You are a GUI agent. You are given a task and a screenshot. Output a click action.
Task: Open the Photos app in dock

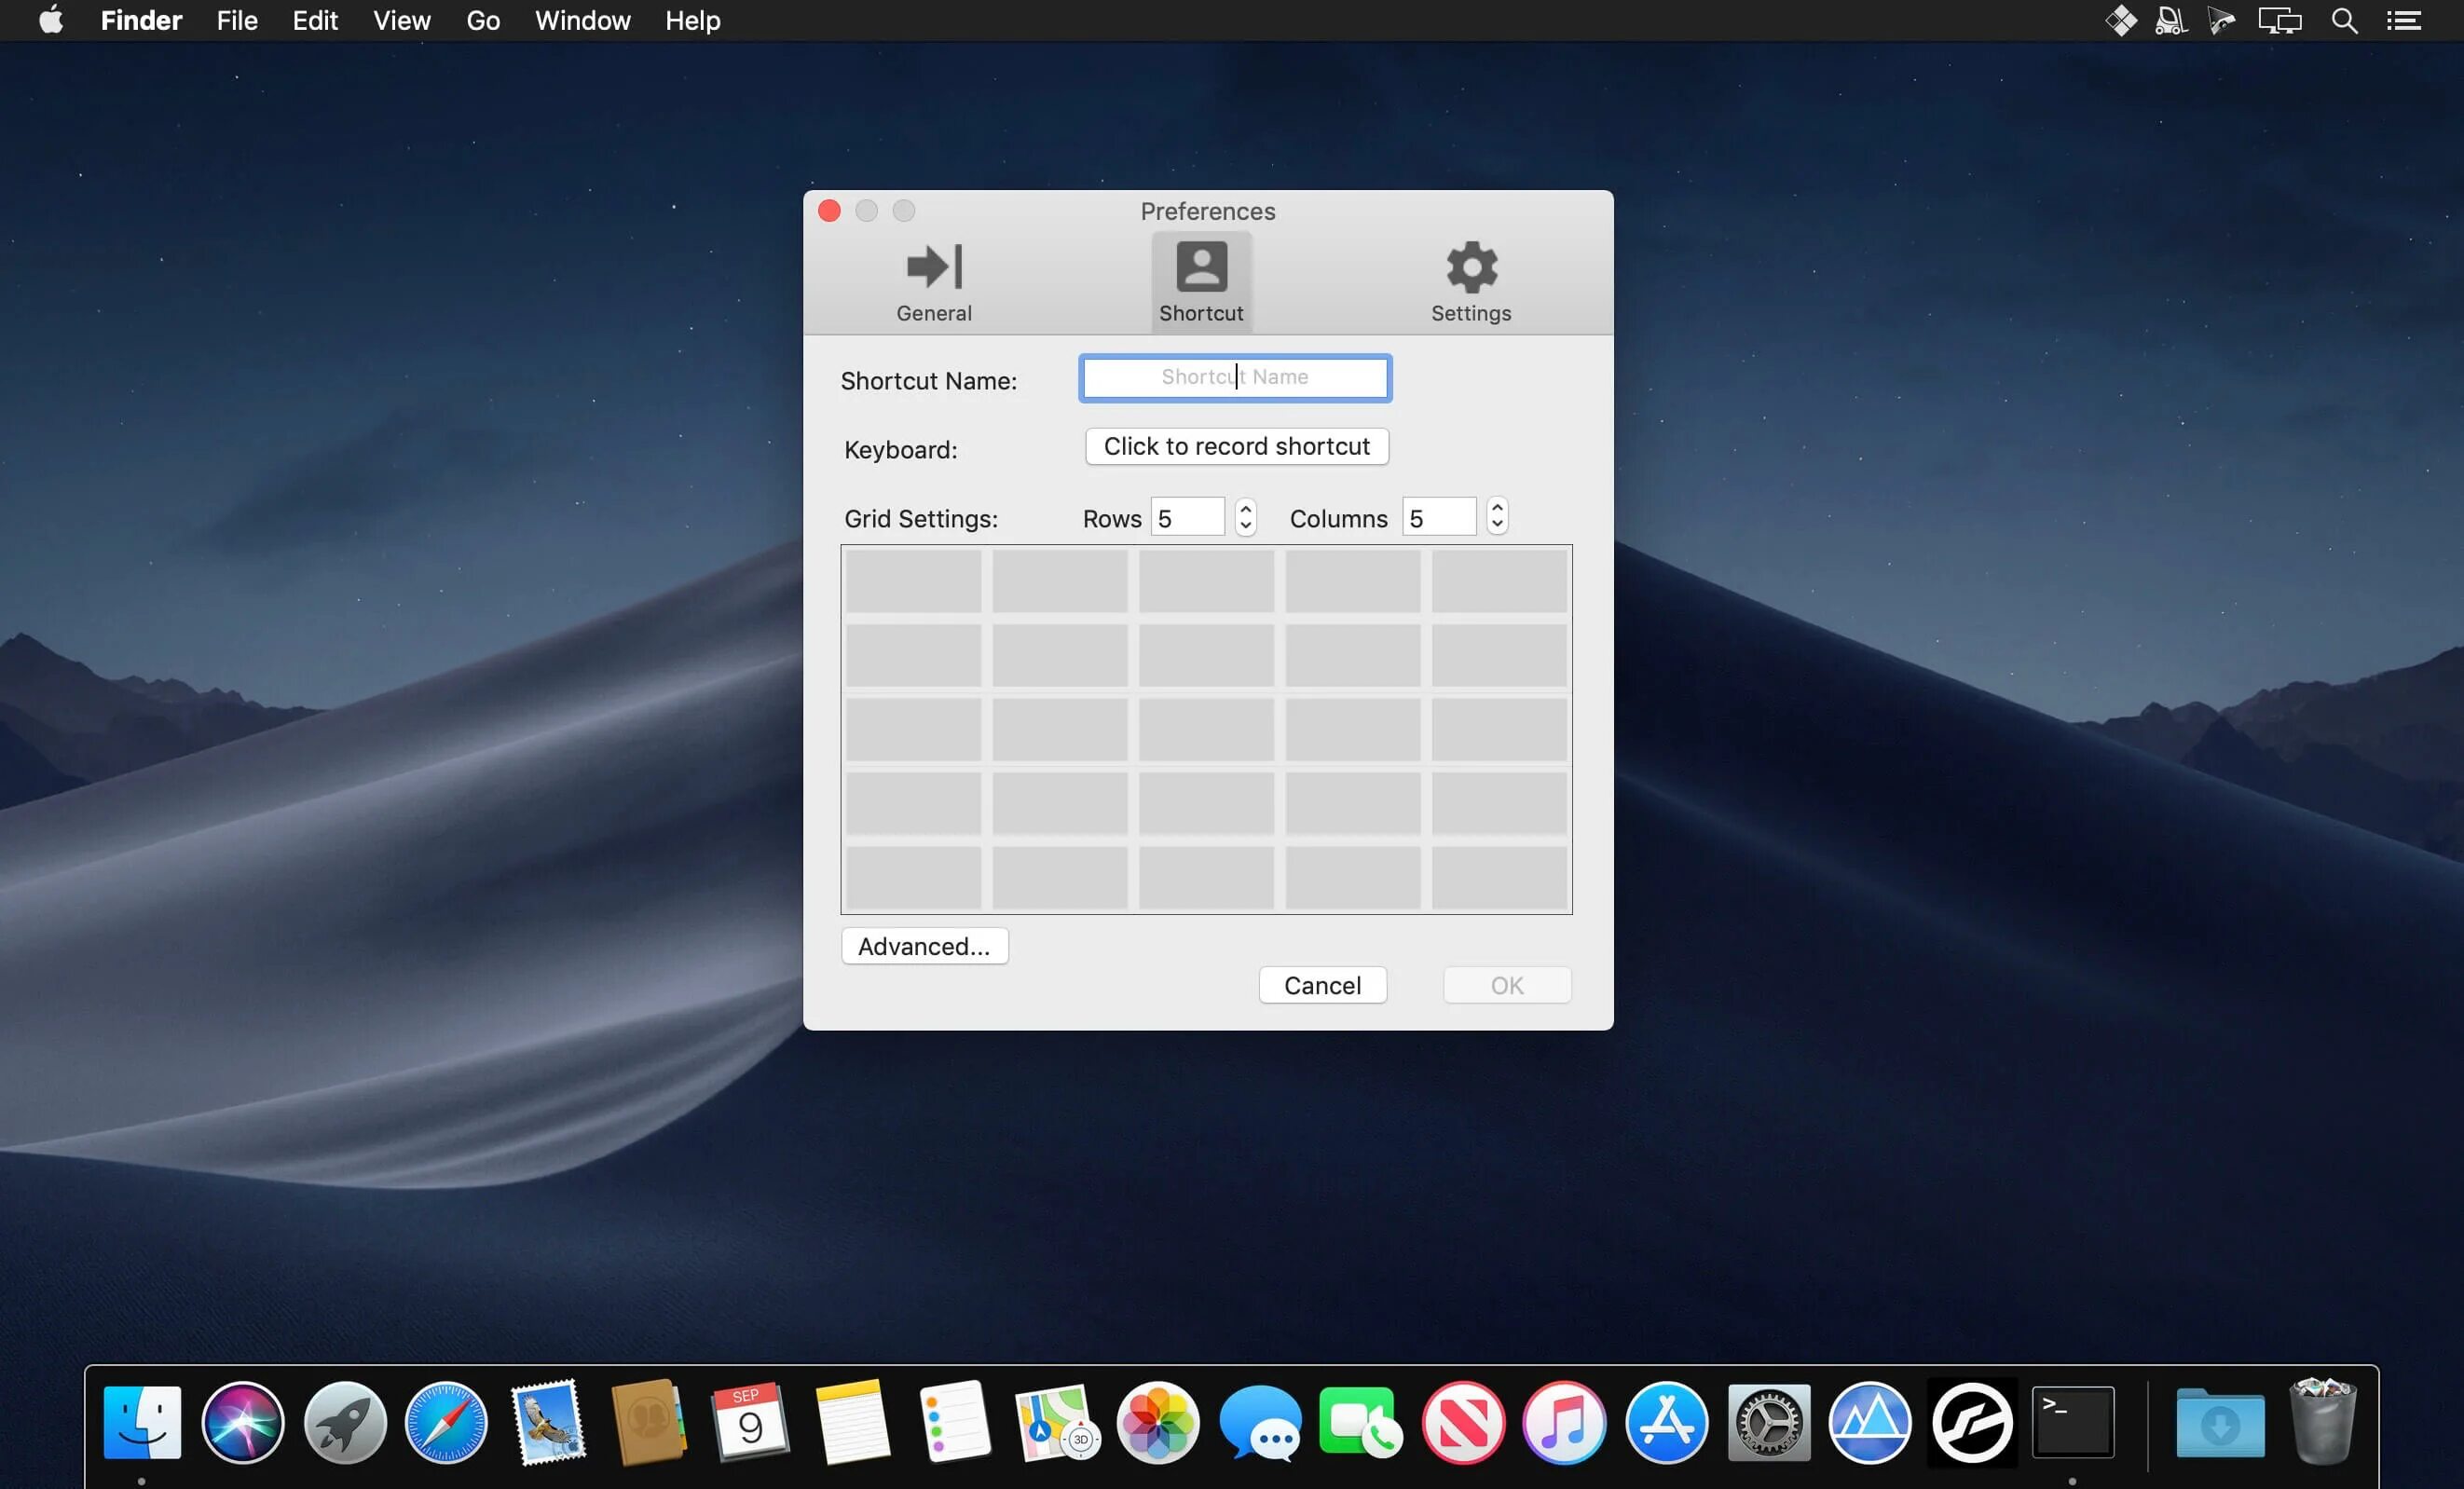click(x=1157, y=1422)
